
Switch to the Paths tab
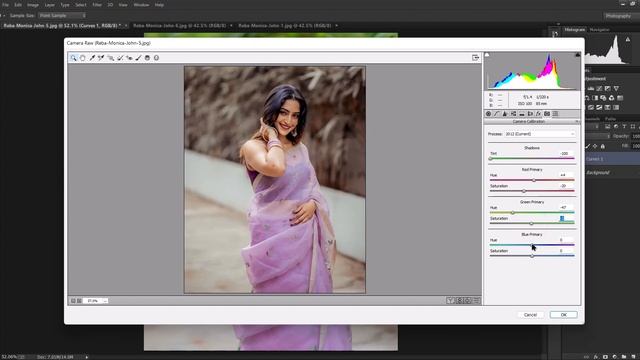coord(610,119)
